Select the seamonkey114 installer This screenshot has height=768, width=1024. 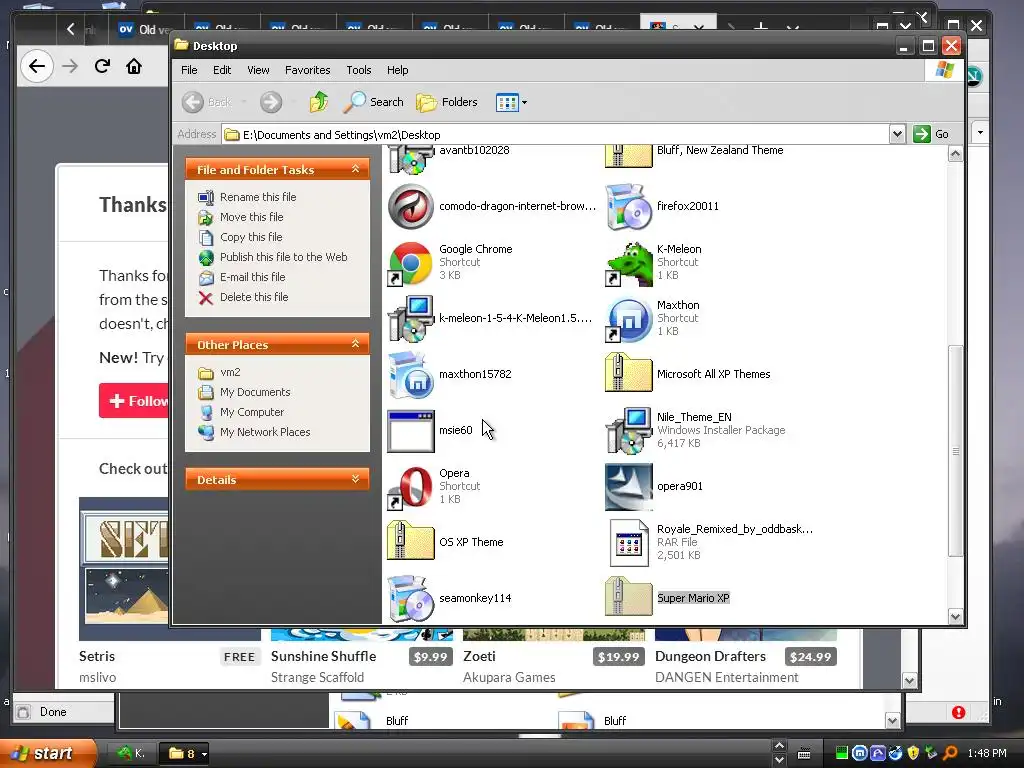(450, 598)
